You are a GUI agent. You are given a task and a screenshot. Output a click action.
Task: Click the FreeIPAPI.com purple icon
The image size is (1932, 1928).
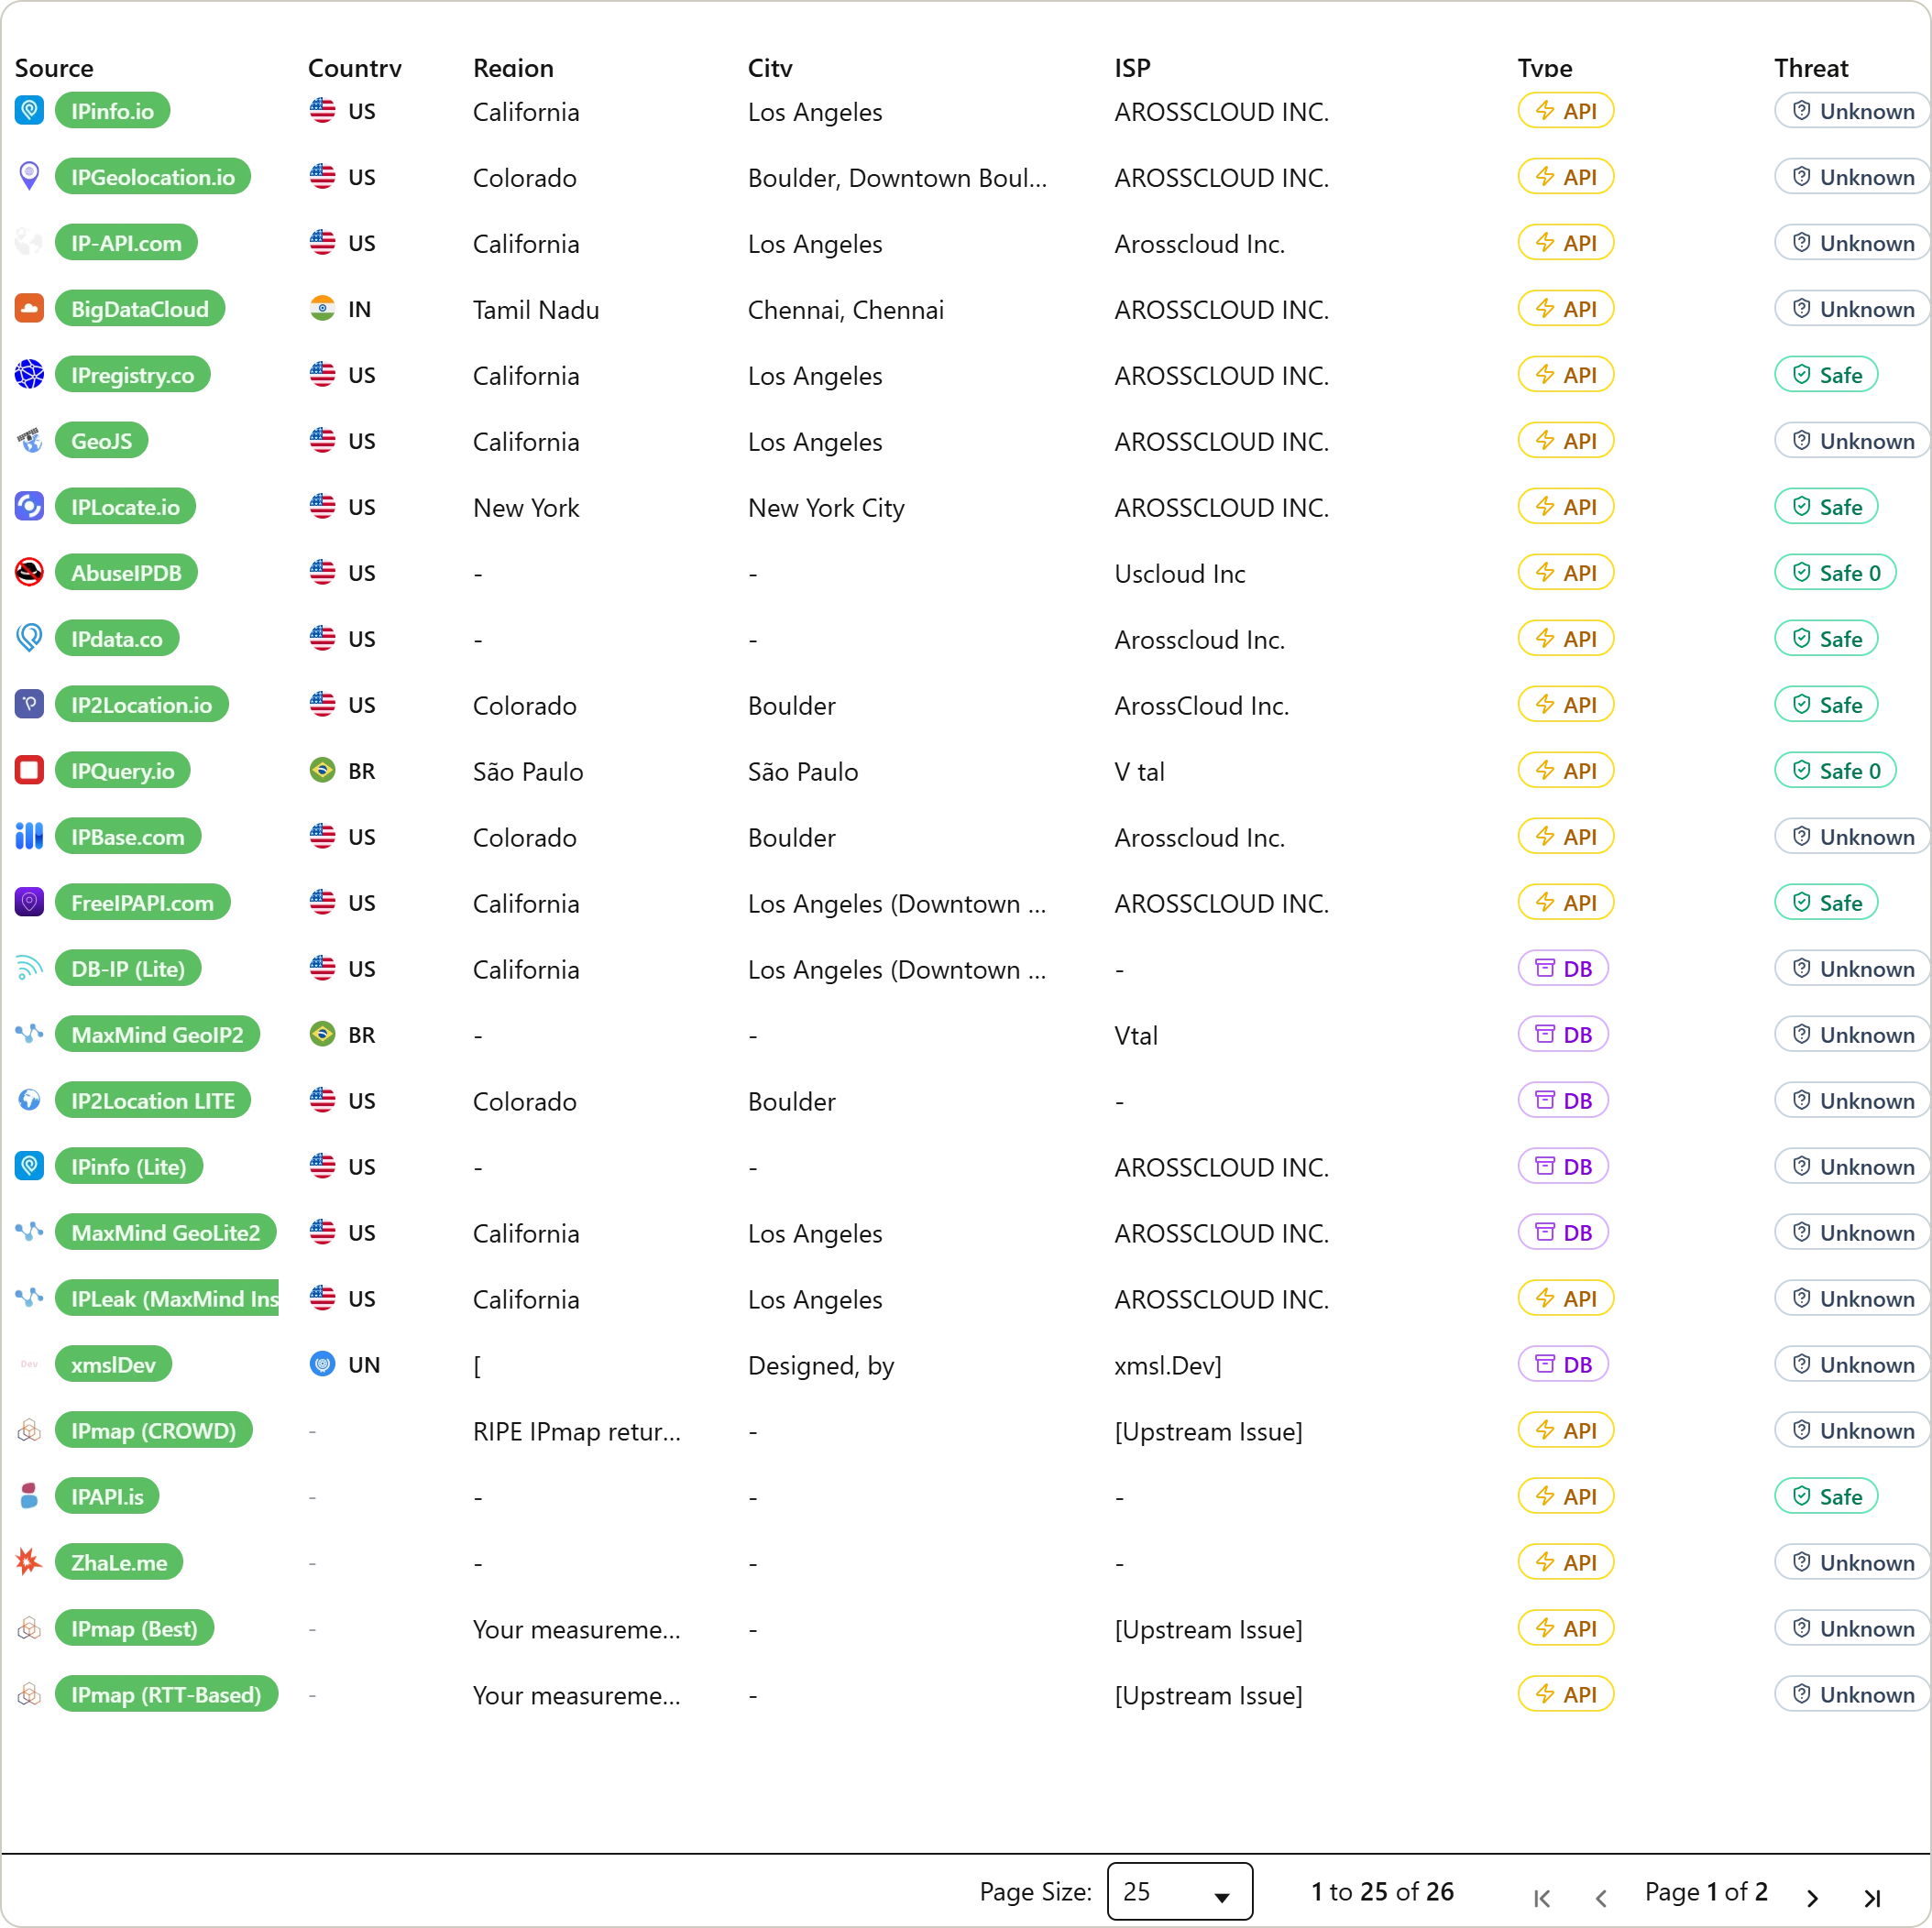coord(29,903)
